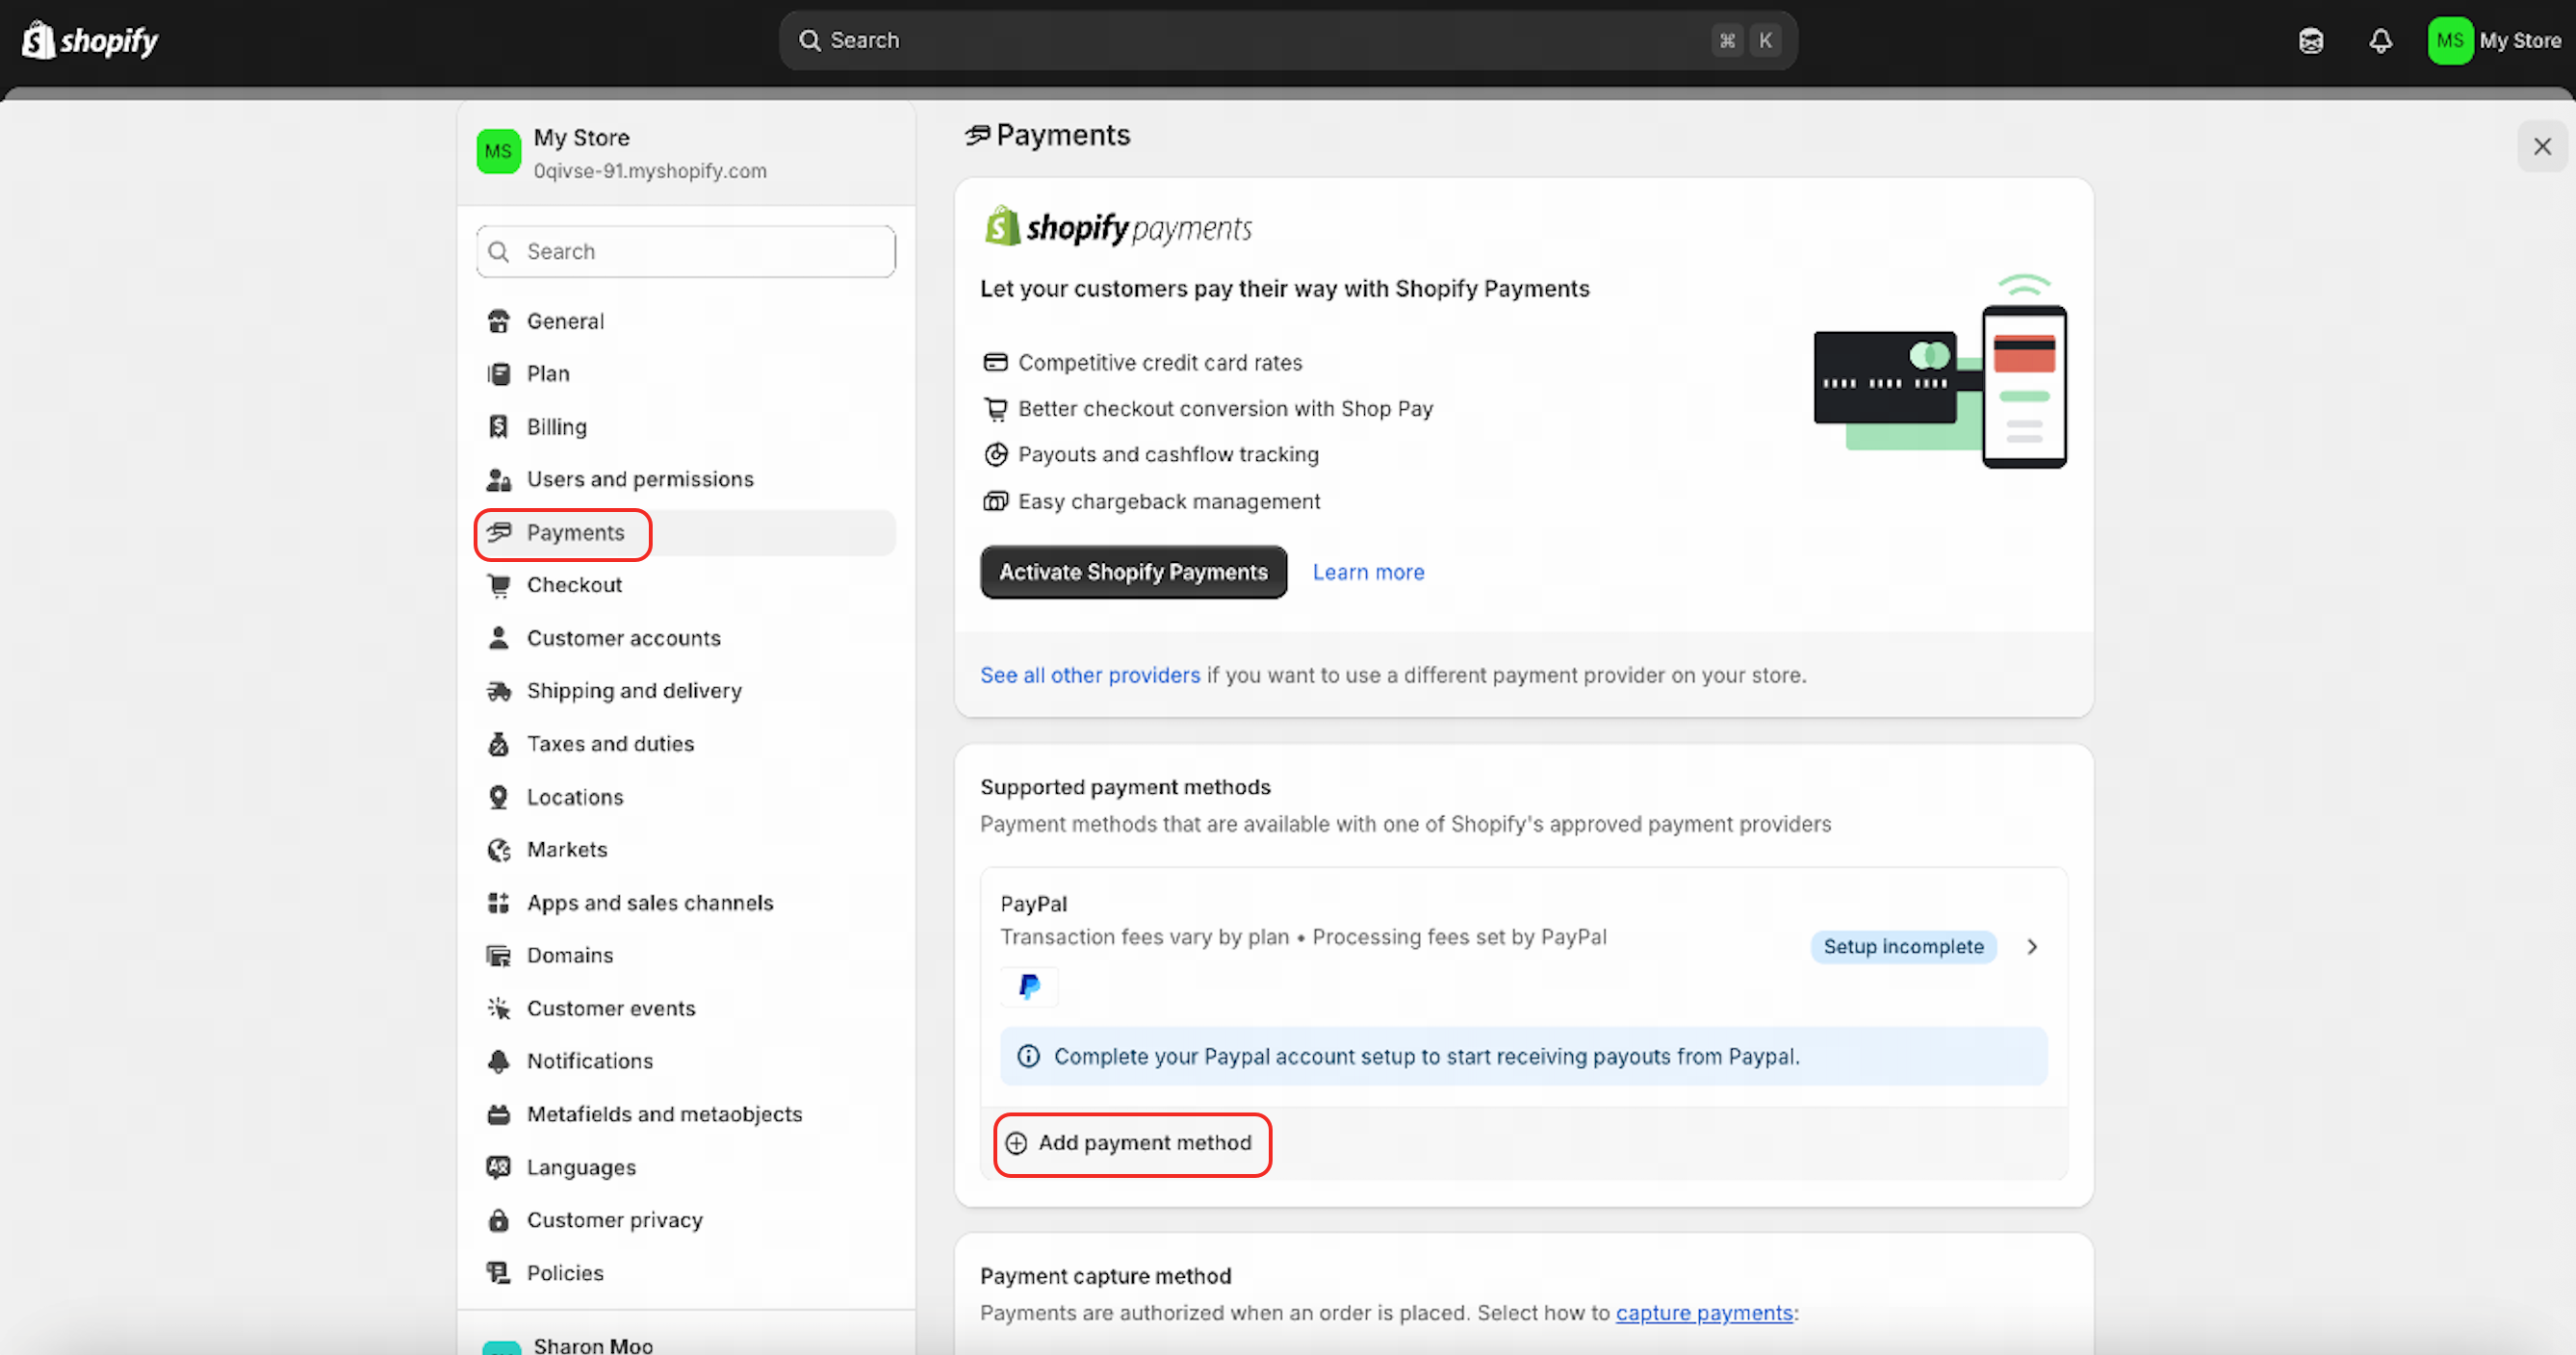Viewport: 2576px width, 1355px height.
Task: Follow the See all other providers link
Action: click(x=1090, y=675)
